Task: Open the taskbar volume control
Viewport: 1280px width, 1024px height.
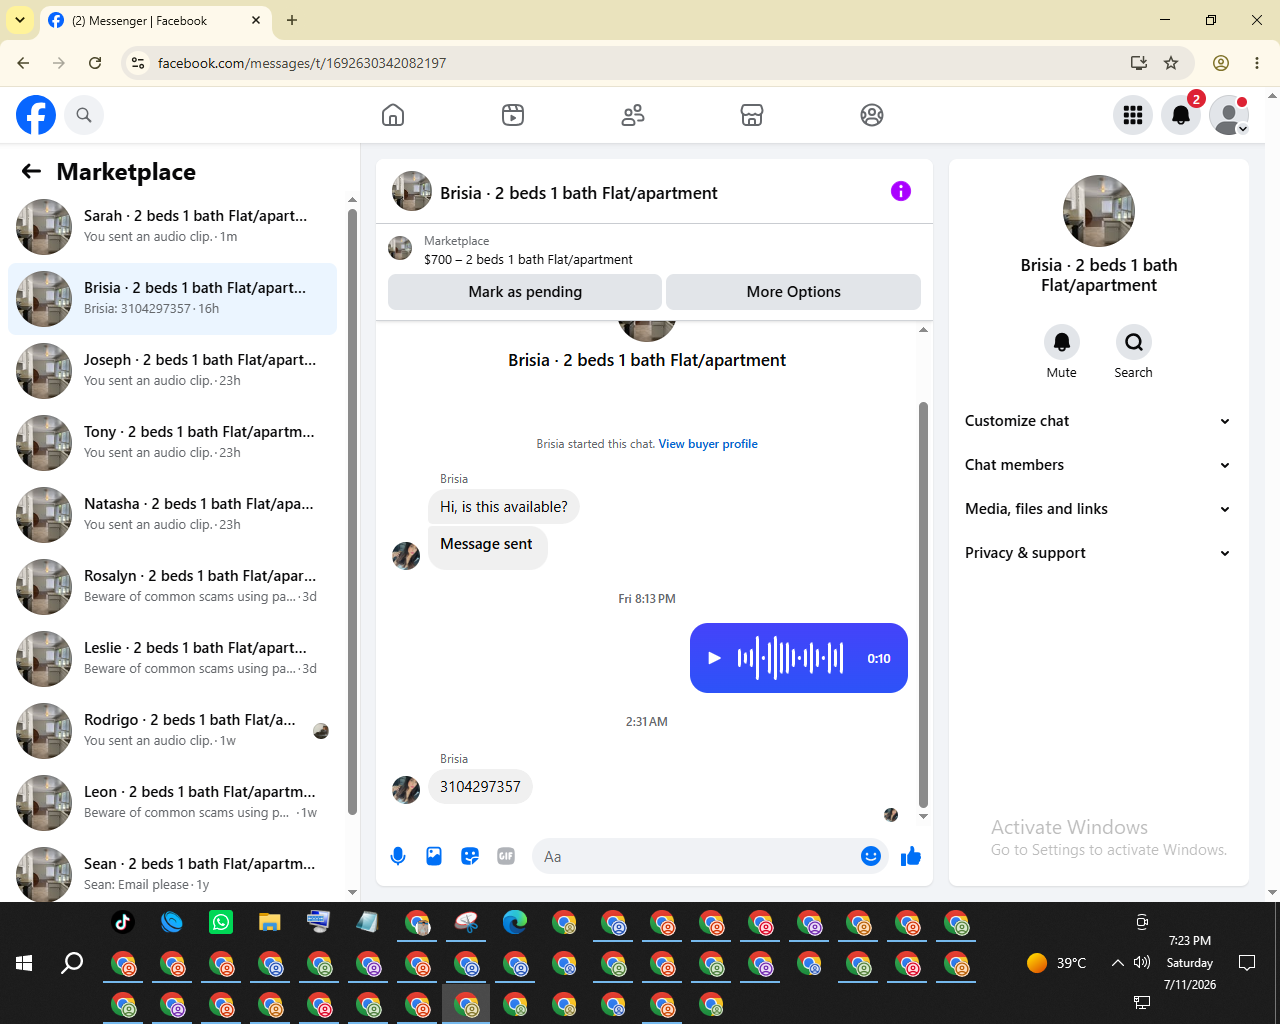Action: 1142,963
